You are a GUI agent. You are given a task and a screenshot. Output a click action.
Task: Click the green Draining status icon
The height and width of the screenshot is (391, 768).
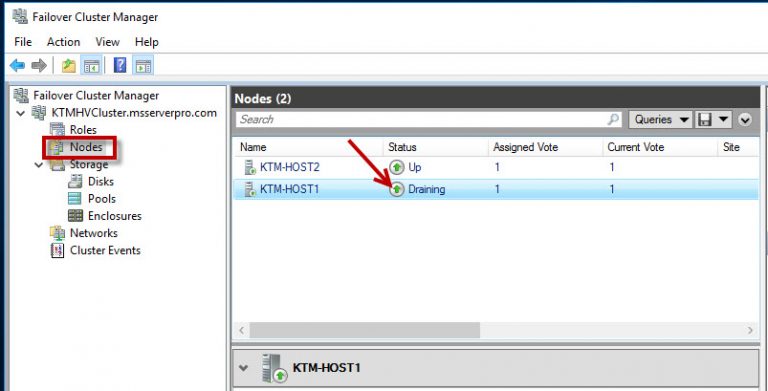[x=397, y=189]
